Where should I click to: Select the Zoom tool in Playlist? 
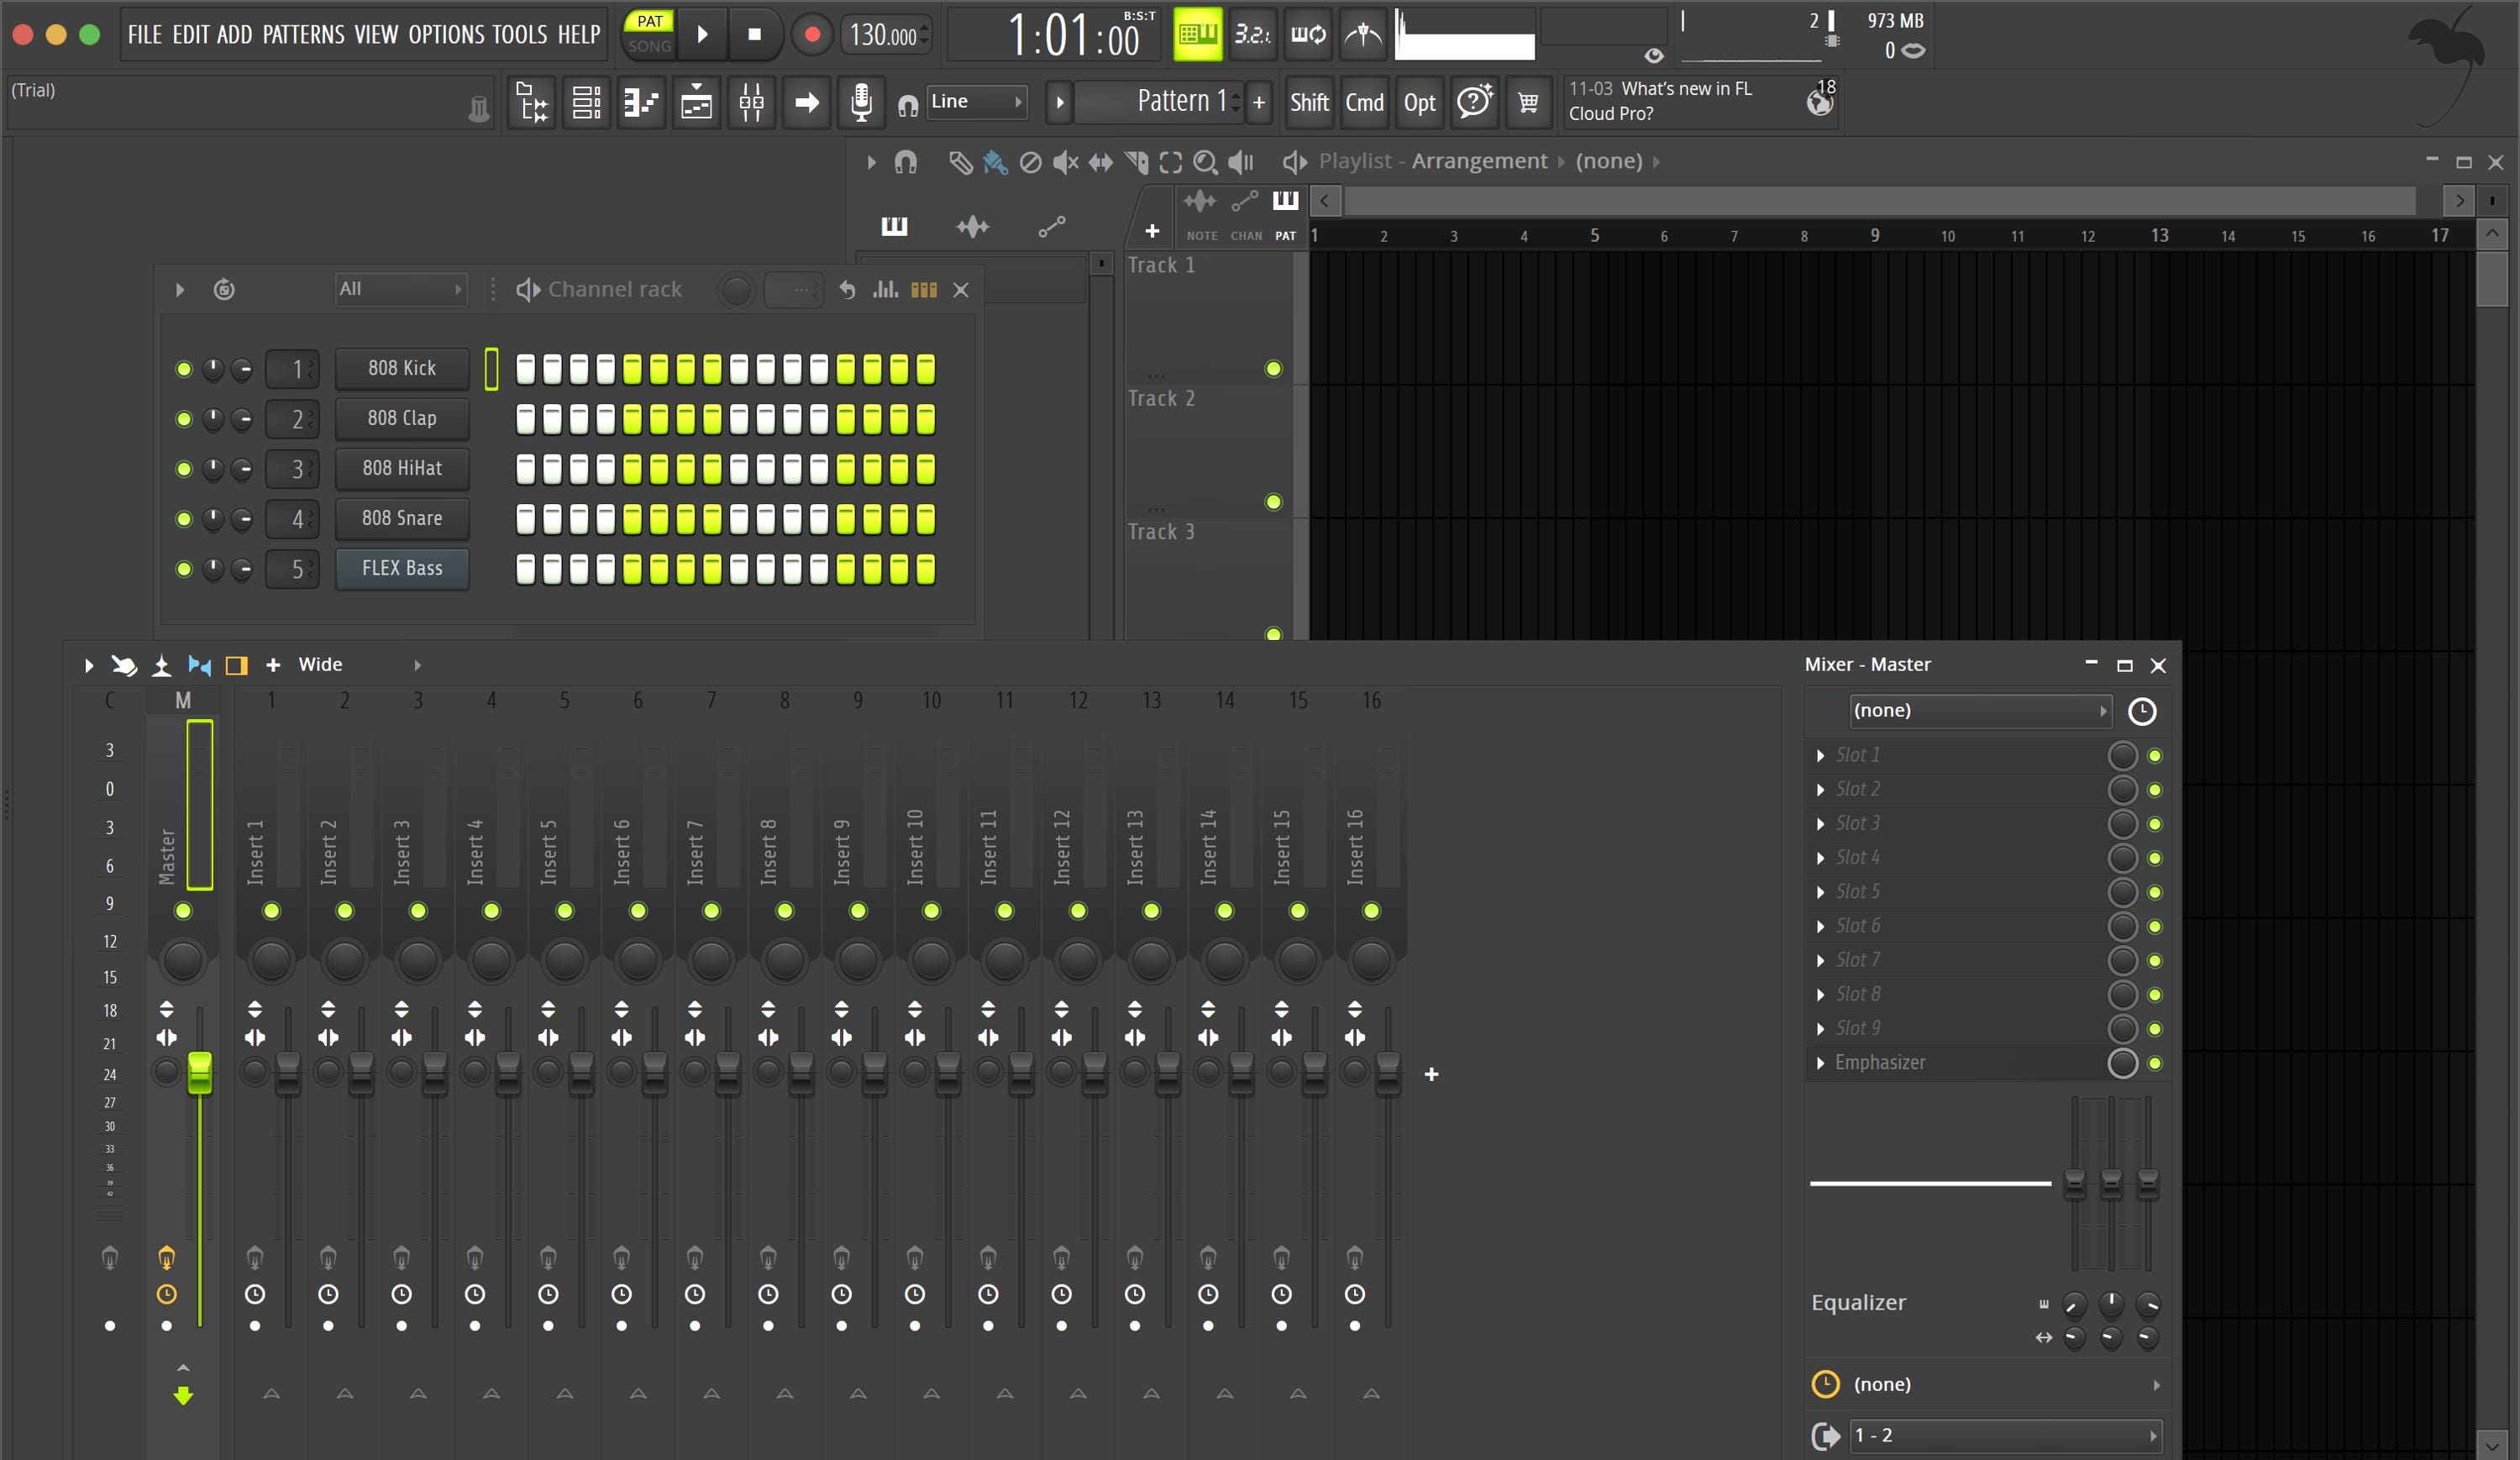pyautogui.click(x=1205, y=162)
